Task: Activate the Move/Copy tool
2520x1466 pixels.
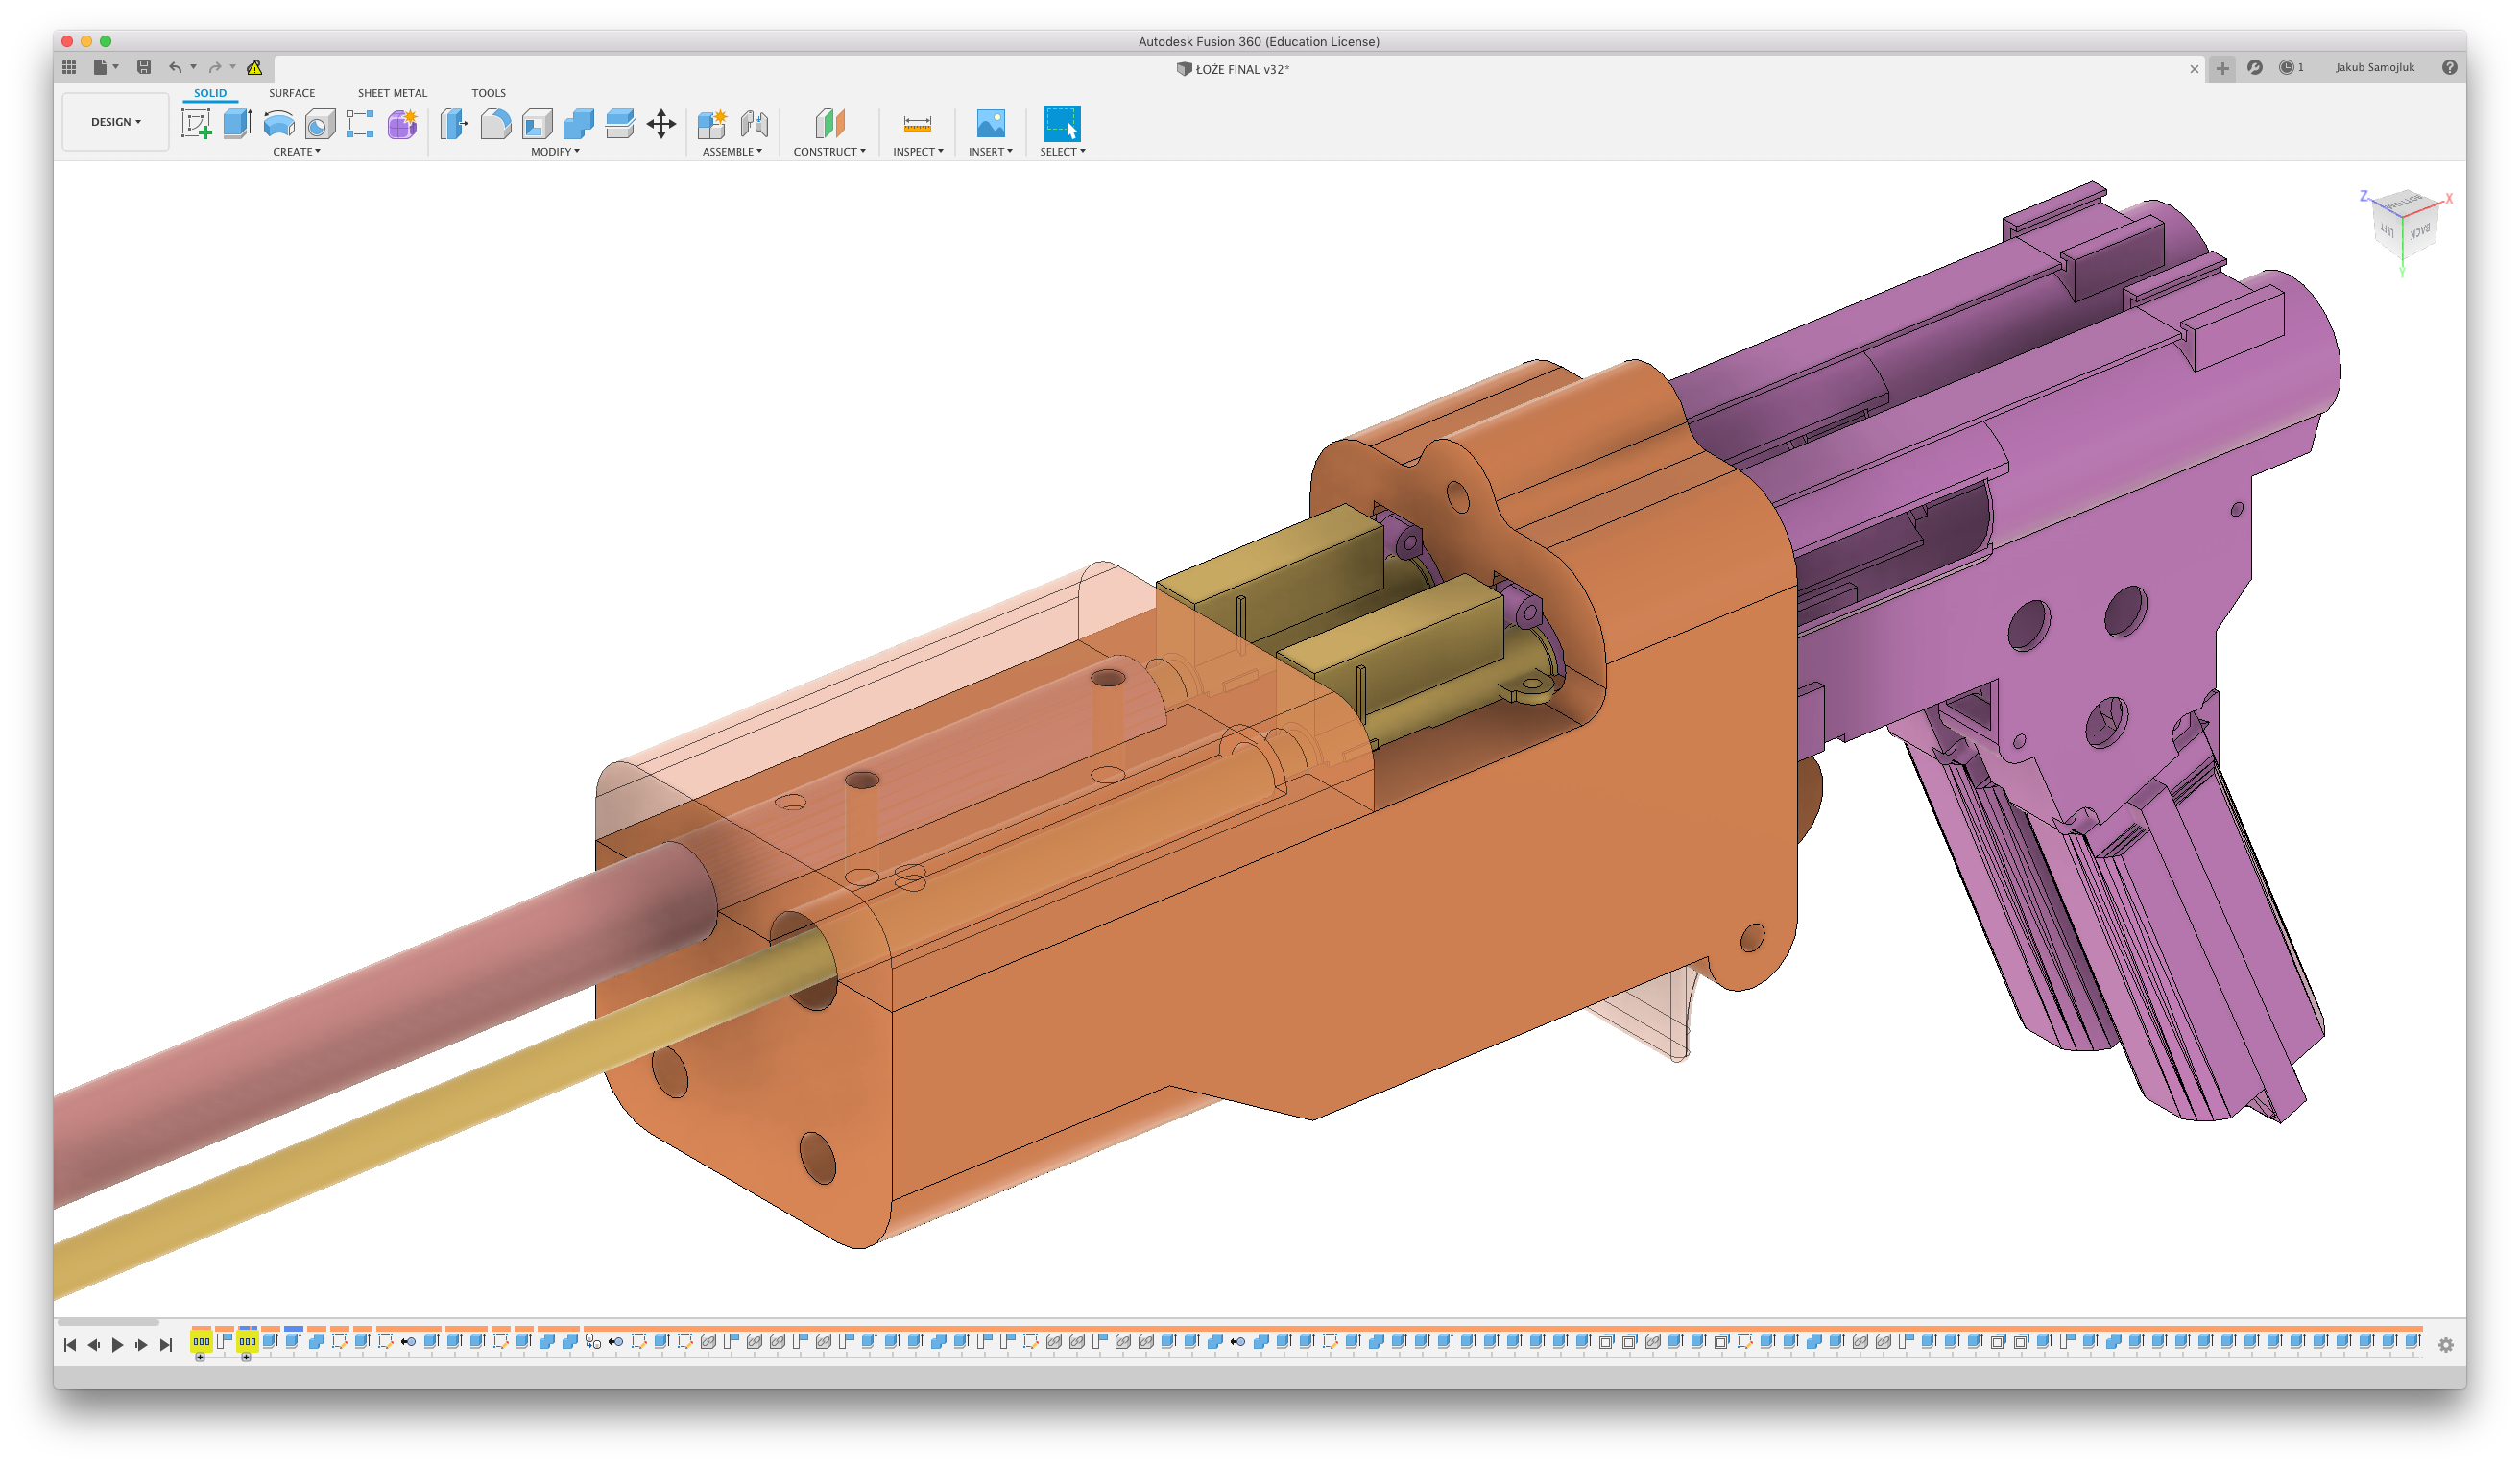Action: point(661,124)
